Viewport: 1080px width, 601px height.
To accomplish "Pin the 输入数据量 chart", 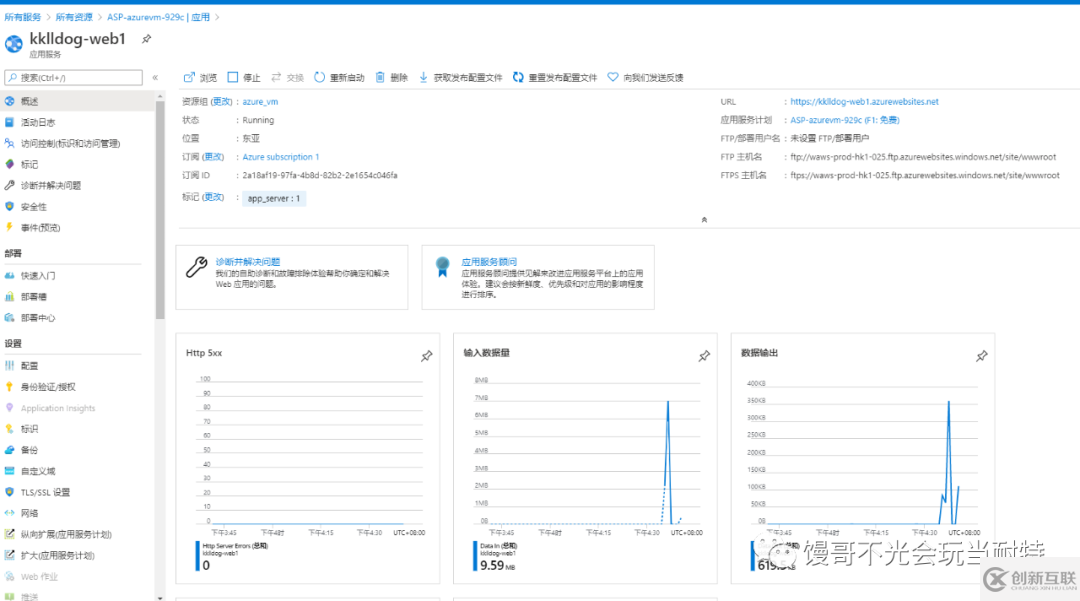I will (704, 355).
